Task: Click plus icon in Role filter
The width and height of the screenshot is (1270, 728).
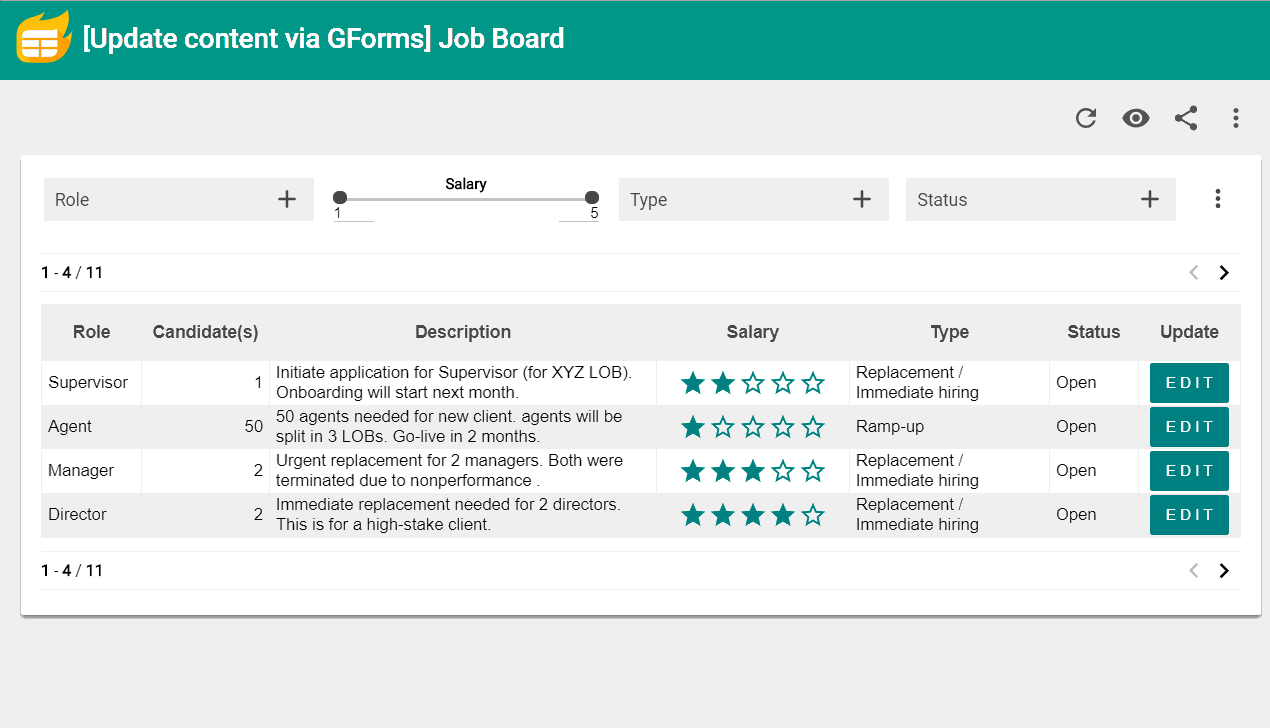Action: (x=287, y=199)
